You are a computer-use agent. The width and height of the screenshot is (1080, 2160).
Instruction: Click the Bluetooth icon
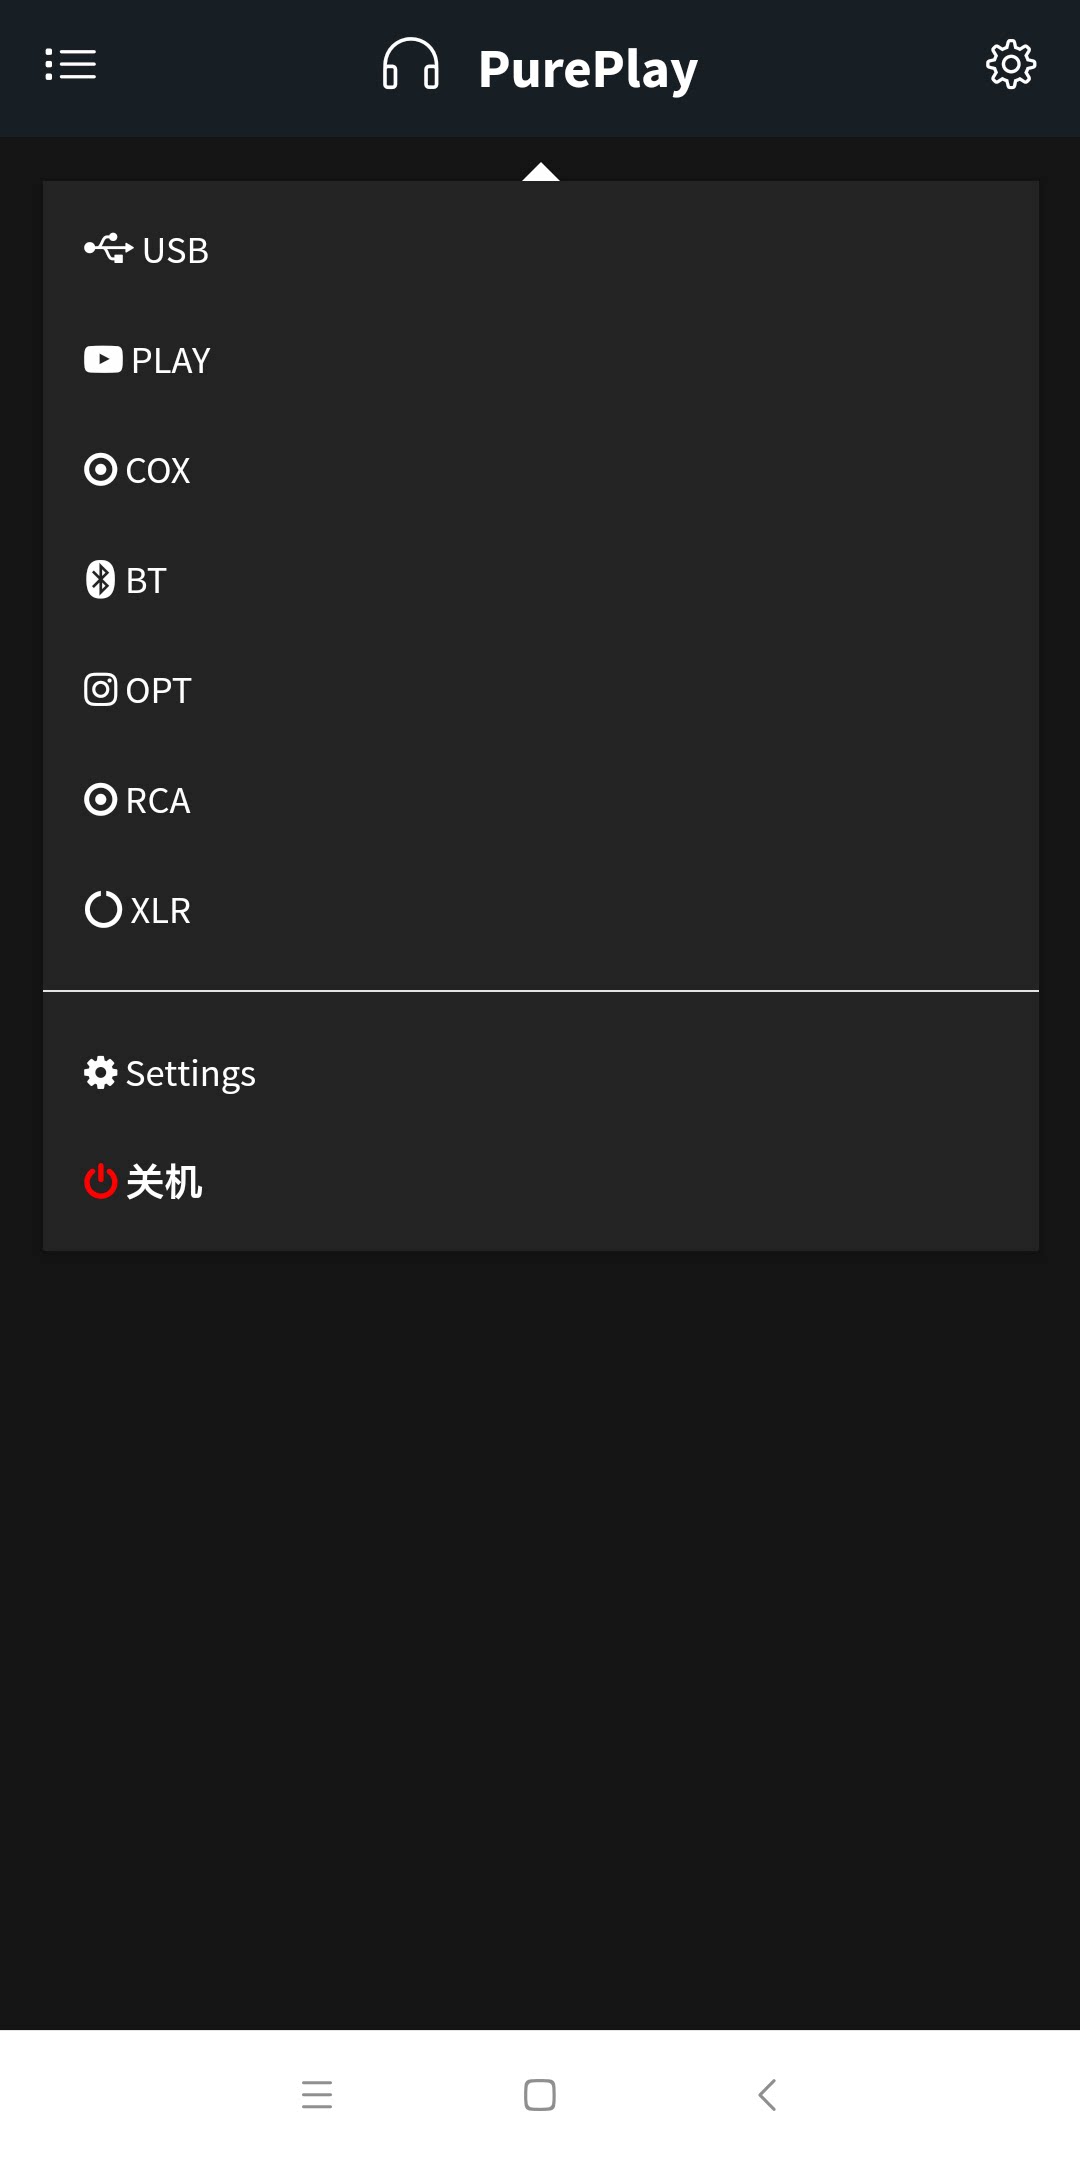(x=100, y=579)
